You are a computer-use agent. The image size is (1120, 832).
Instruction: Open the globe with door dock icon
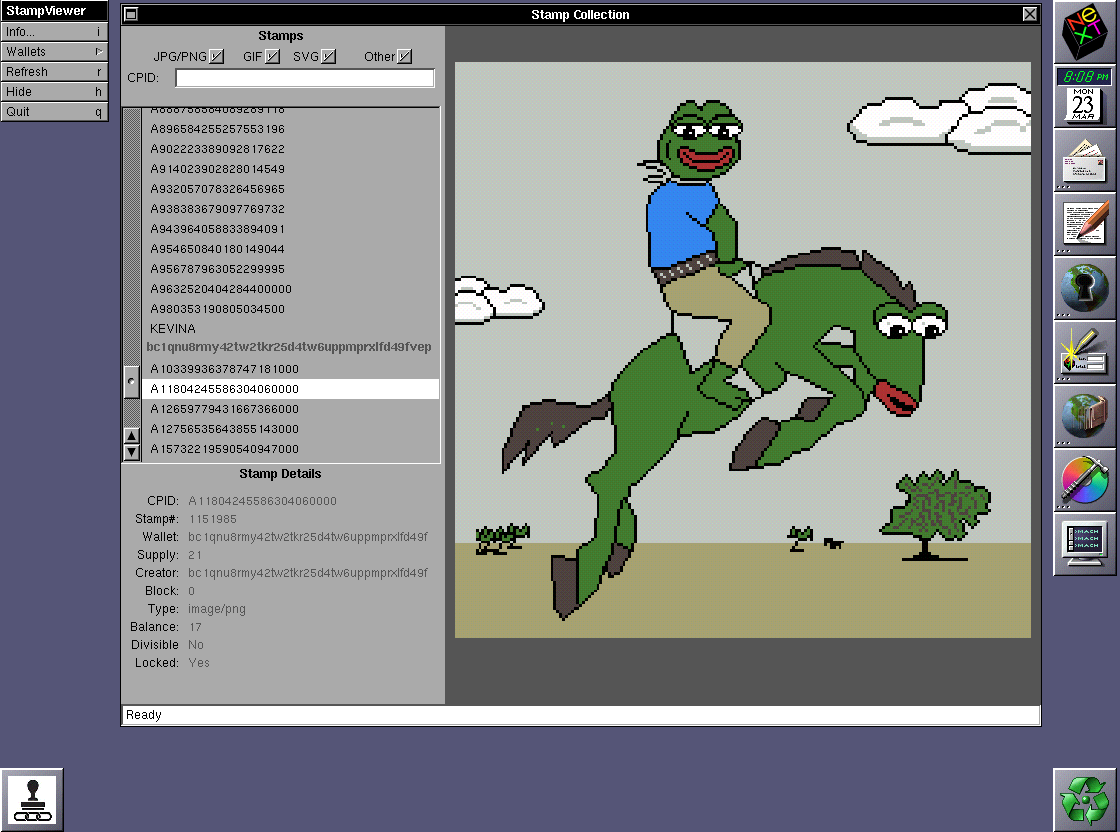tap(1084, 416)
